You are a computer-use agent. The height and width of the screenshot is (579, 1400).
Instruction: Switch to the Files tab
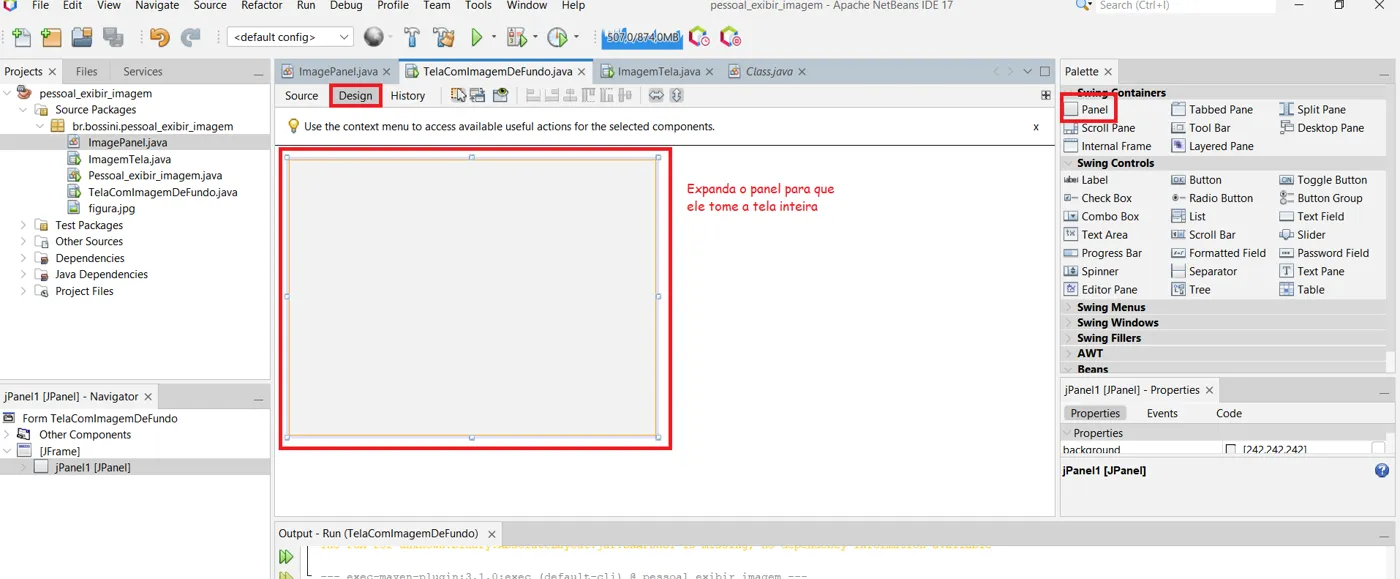point(87,72)
